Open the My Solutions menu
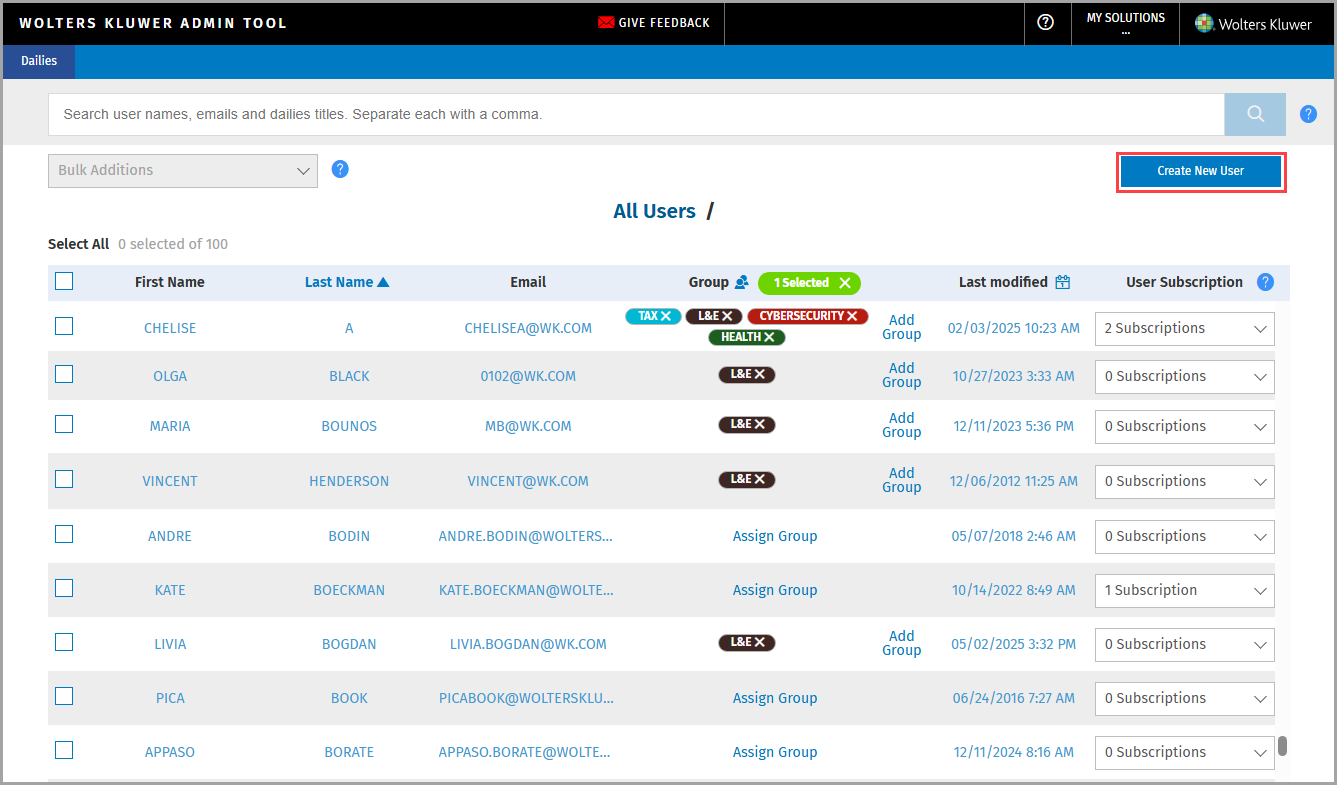Image resolution: width=1337 pixels, height=785 pixels. coord(1126,23)
